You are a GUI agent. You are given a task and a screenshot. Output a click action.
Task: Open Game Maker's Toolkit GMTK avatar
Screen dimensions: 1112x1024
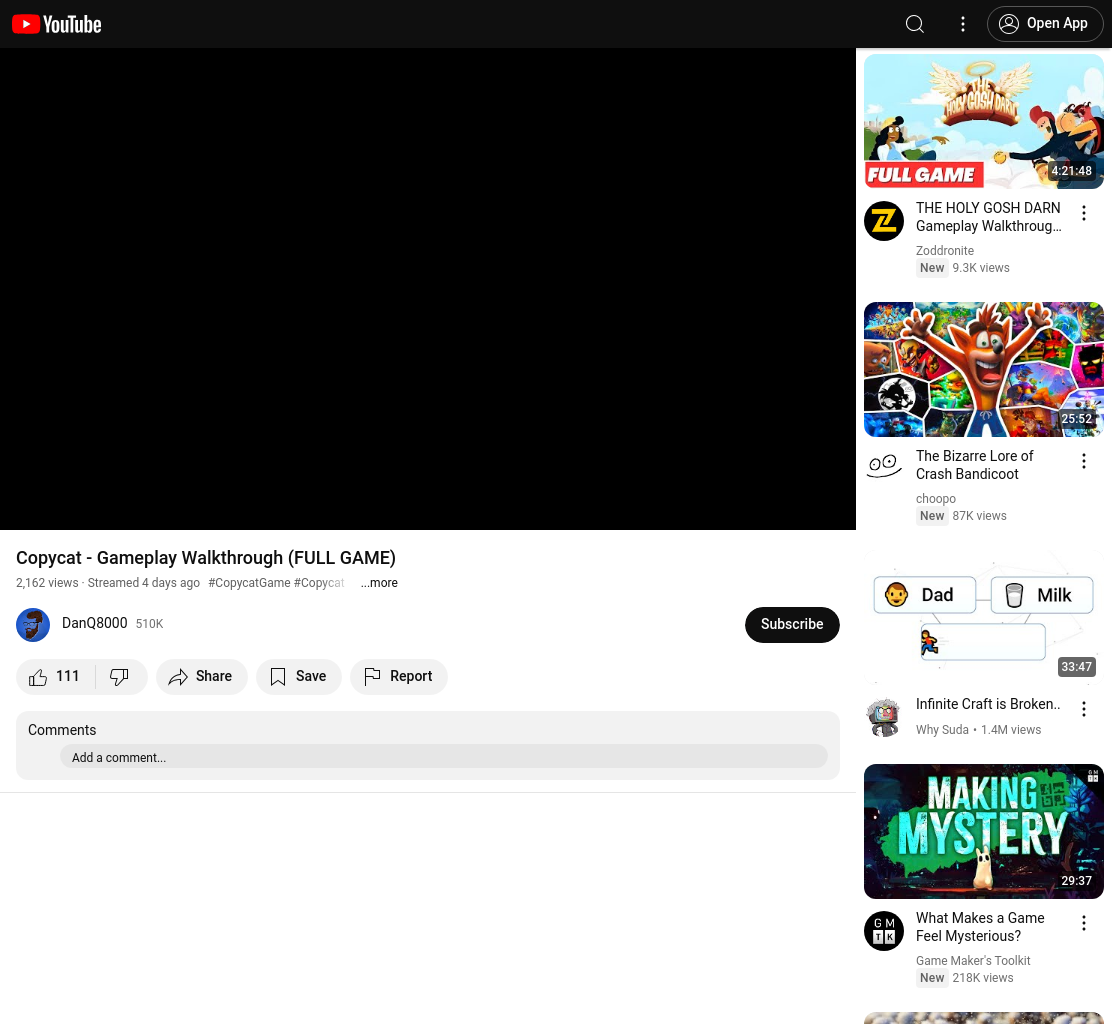[884, 931]
